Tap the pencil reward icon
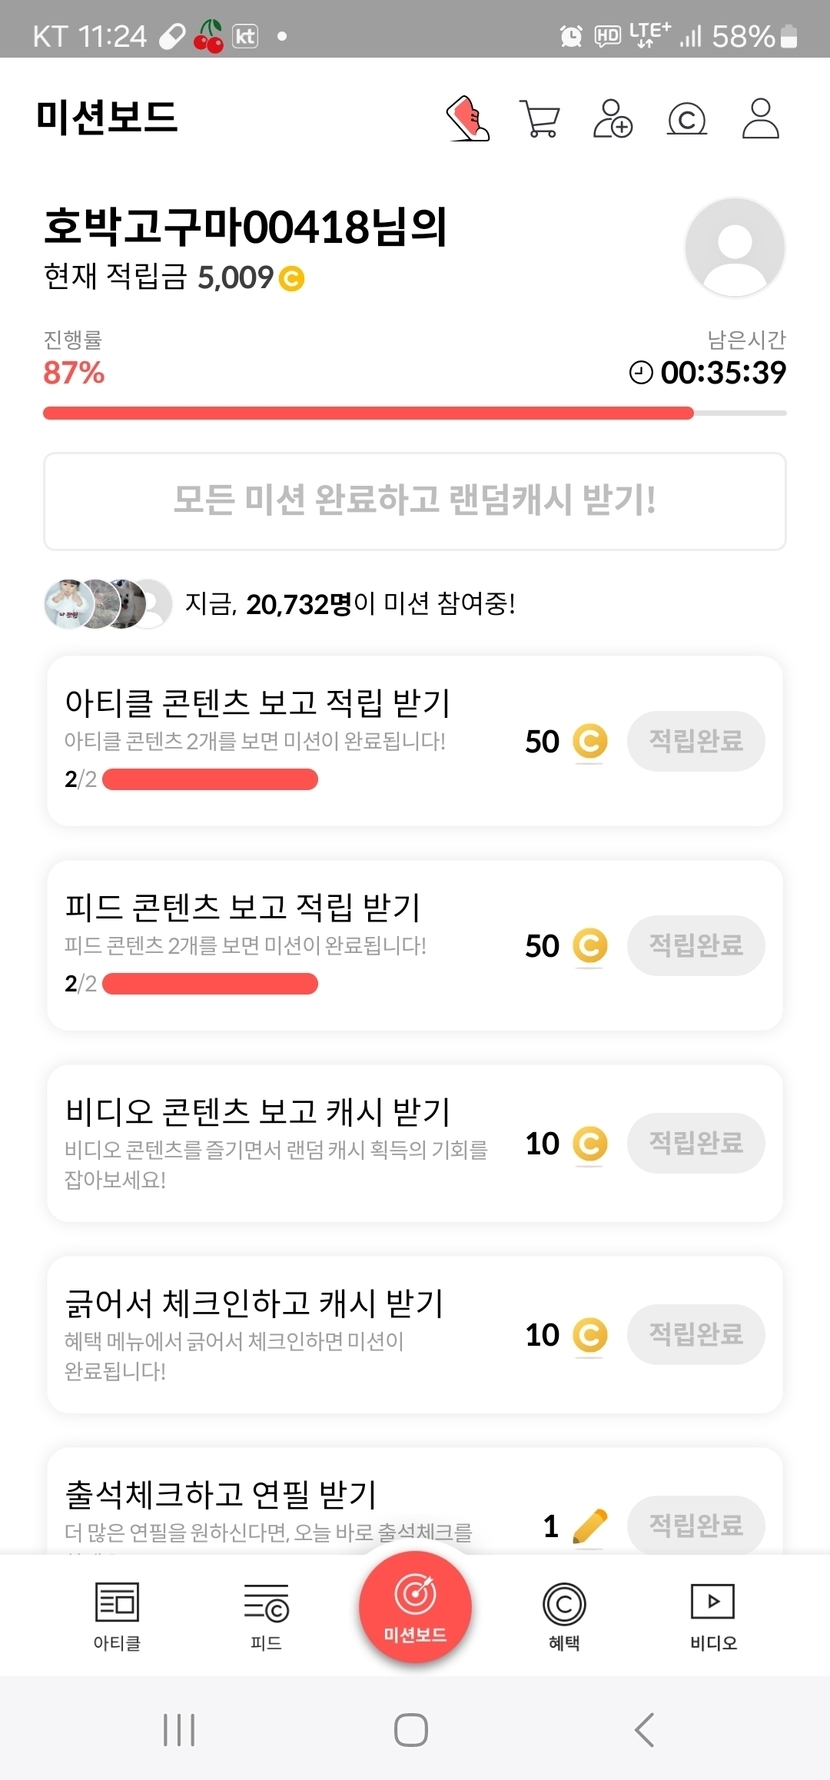 click(590, 1526)
